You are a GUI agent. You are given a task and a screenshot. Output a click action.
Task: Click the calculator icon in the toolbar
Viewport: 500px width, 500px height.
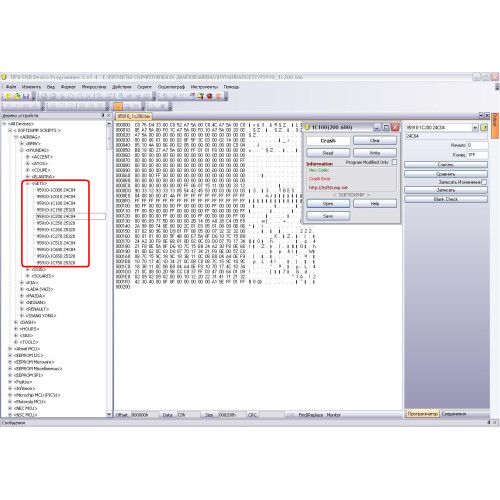point(192,96)
